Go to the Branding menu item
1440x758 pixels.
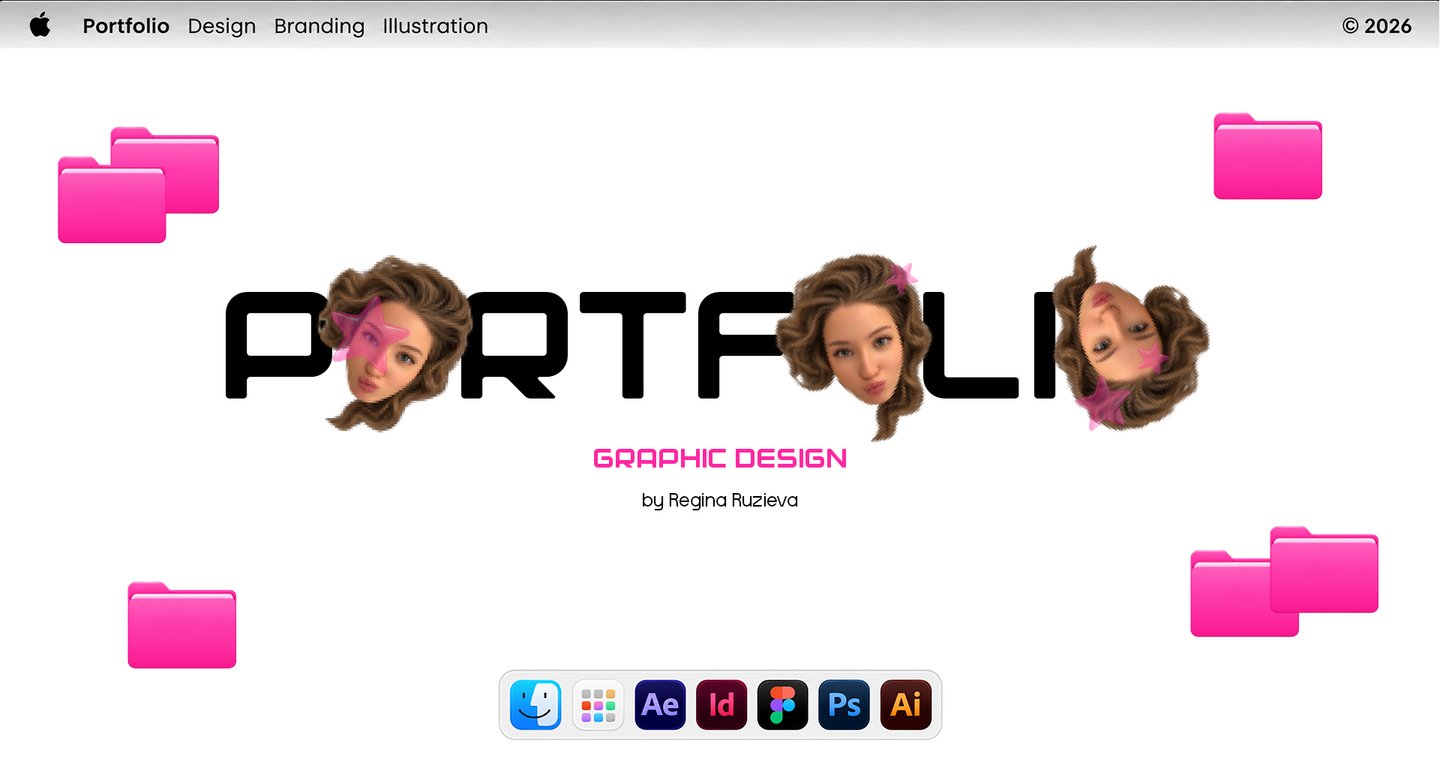(319, 26)
